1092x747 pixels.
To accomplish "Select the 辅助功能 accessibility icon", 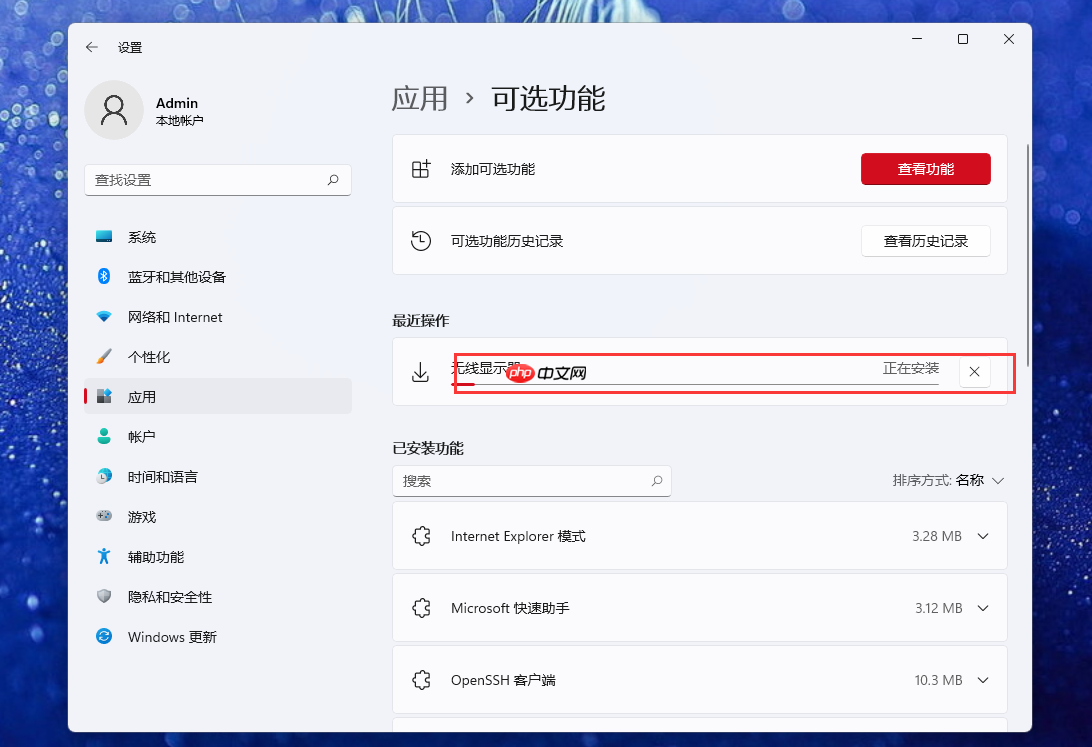I will [103, 557].
